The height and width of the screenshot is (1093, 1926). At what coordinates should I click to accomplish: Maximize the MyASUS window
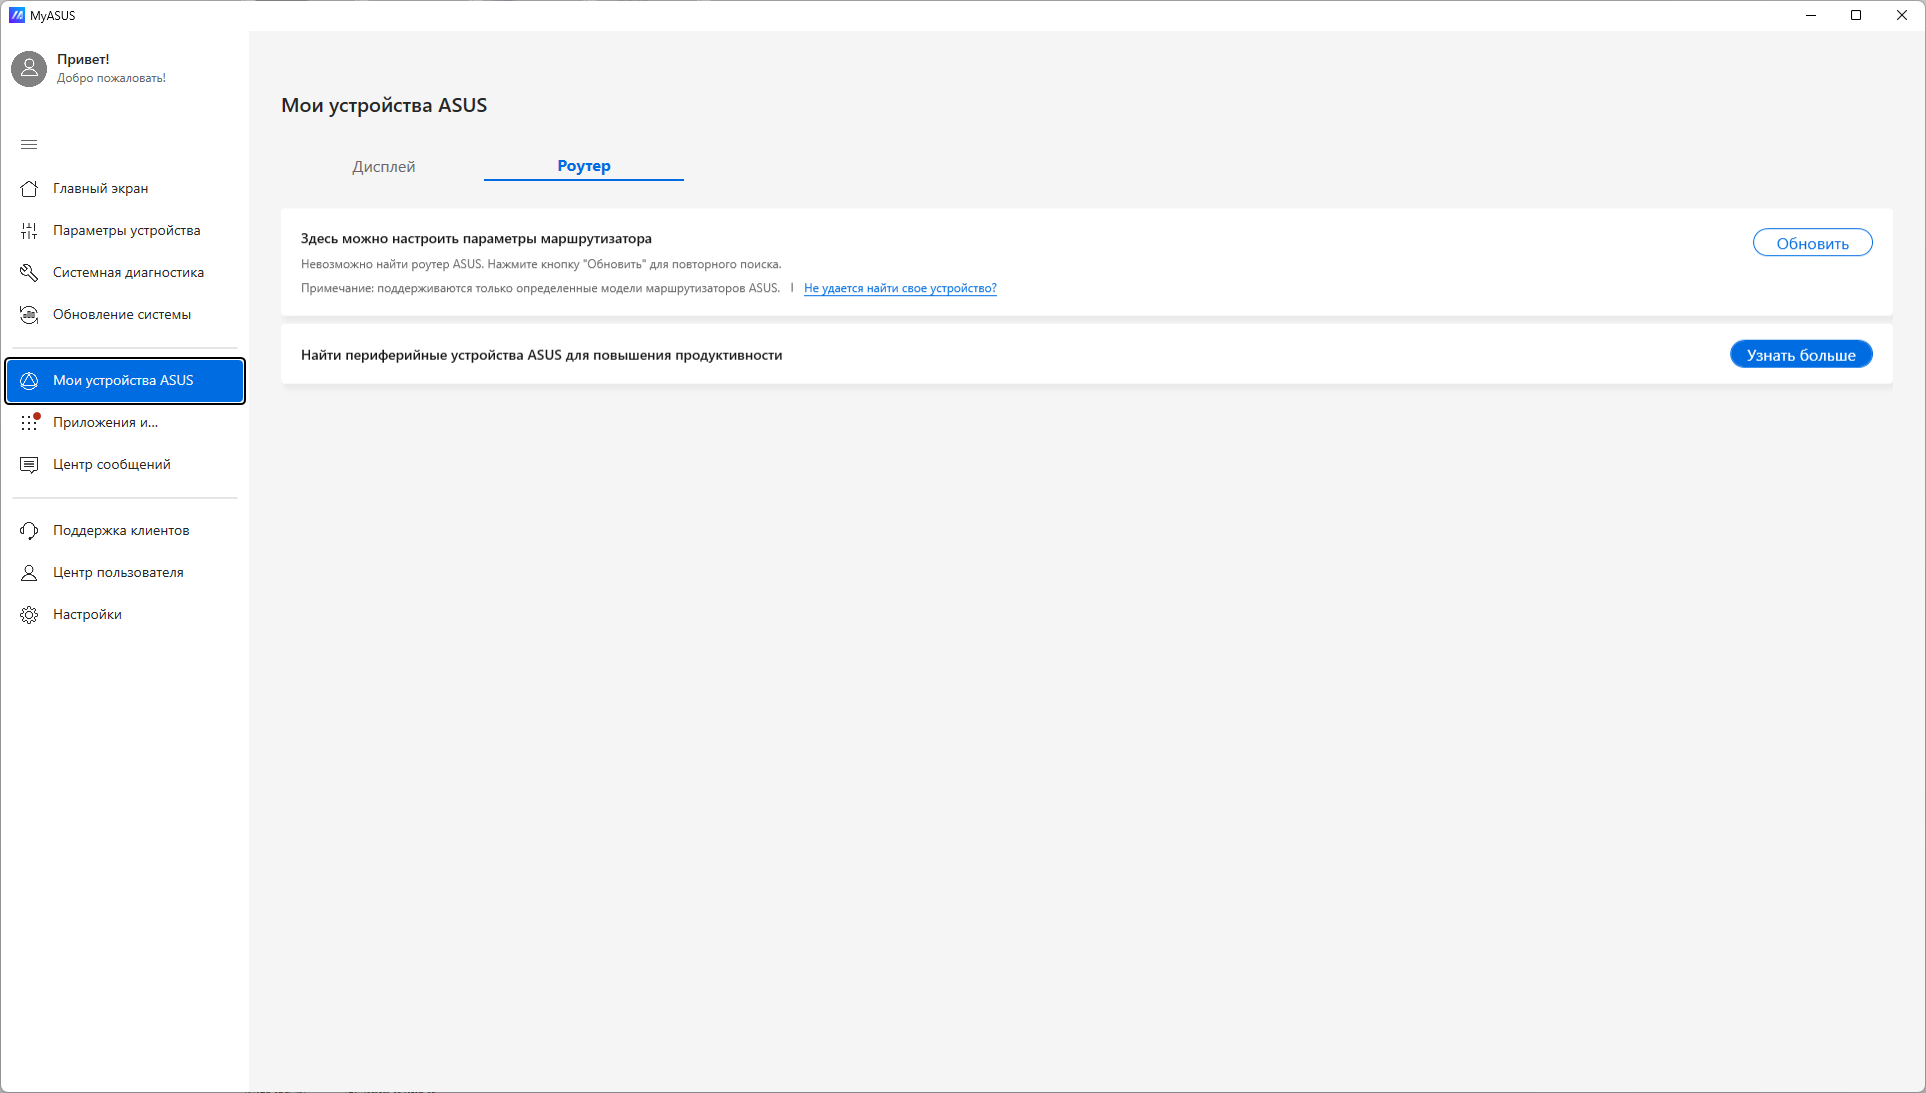1856,15
